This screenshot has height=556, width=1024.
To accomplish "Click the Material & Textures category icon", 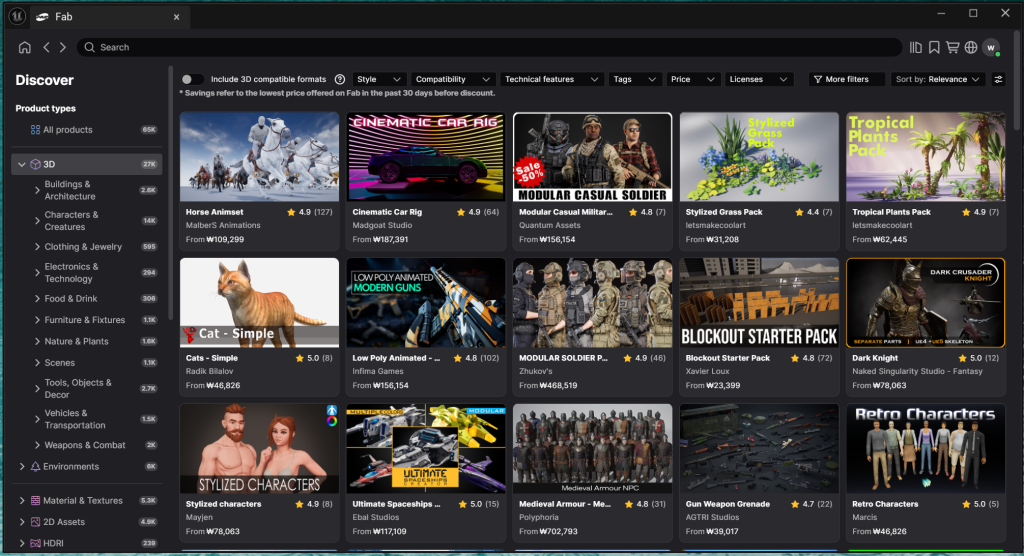I will pos(36,500).
